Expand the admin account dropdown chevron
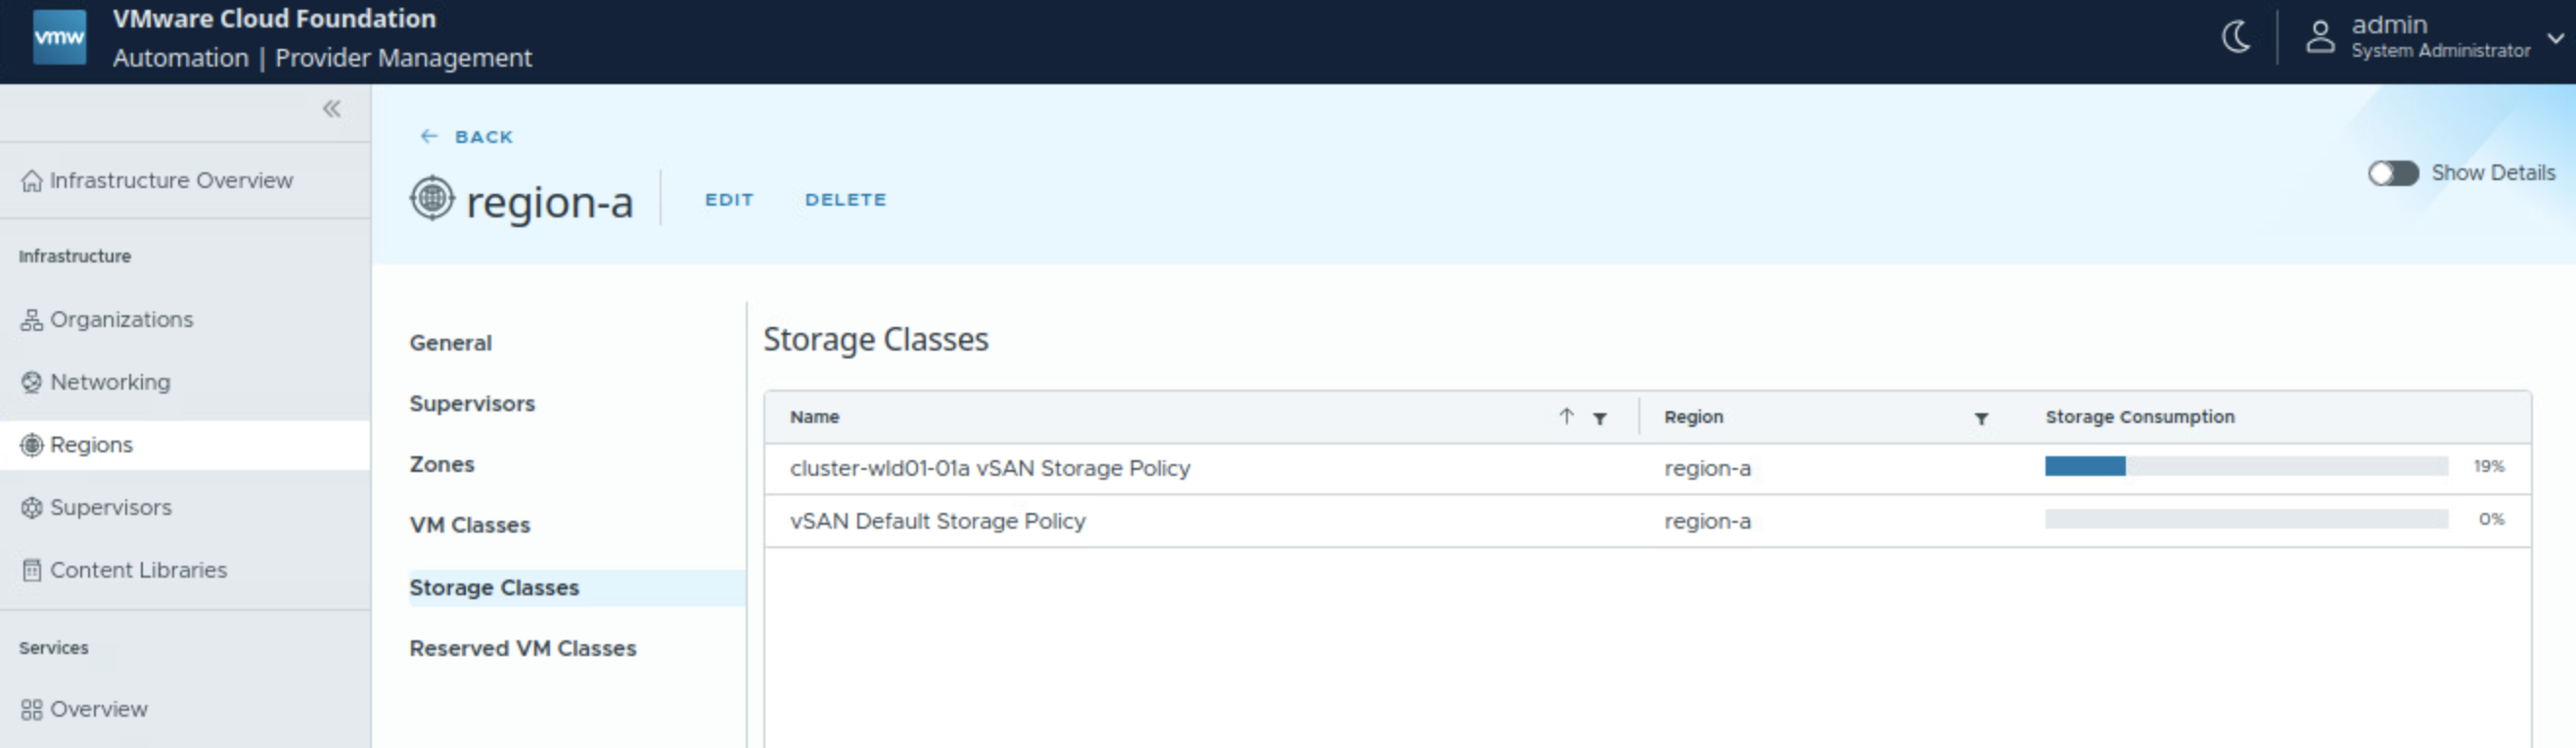Image resolution: width=2576 pixels, height=748 pixels. 2555,38
